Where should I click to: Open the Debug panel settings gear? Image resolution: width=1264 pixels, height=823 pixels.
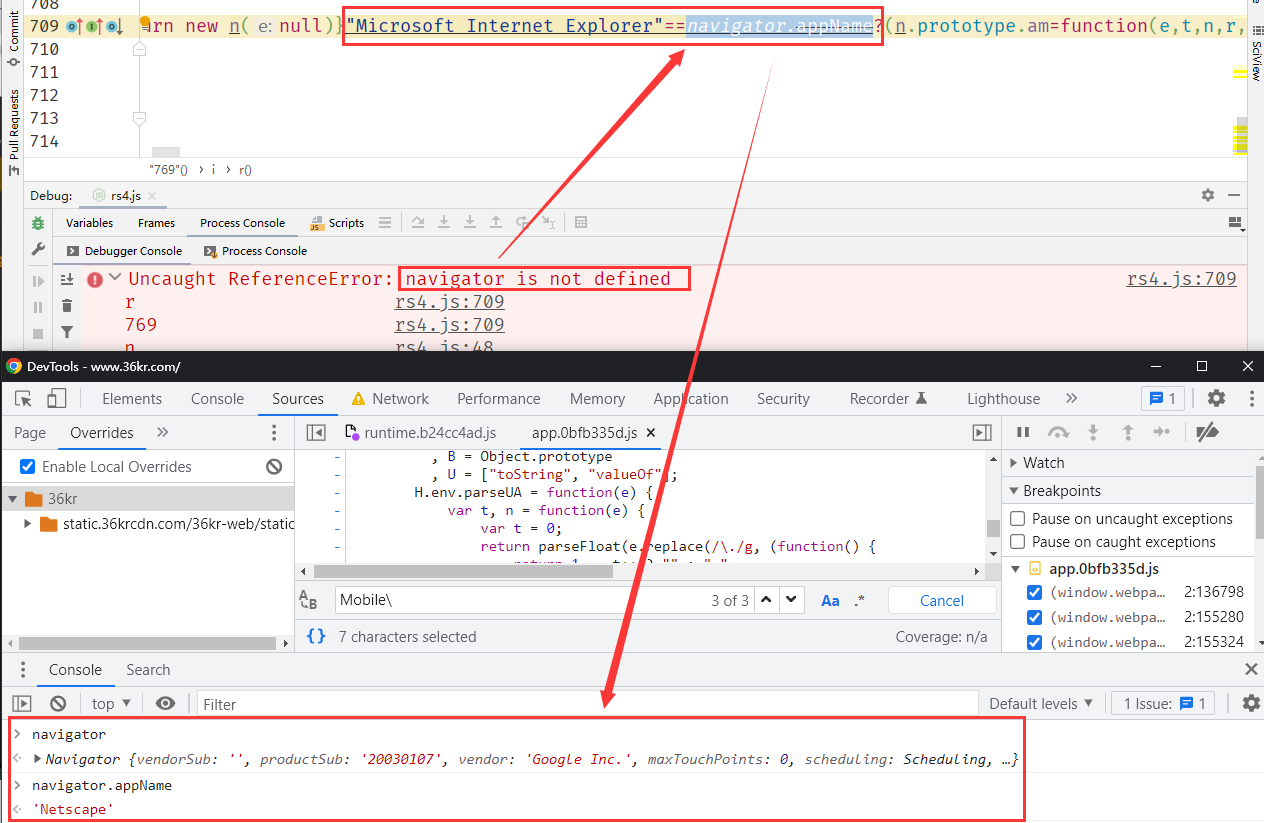(x=1208, y=195)
